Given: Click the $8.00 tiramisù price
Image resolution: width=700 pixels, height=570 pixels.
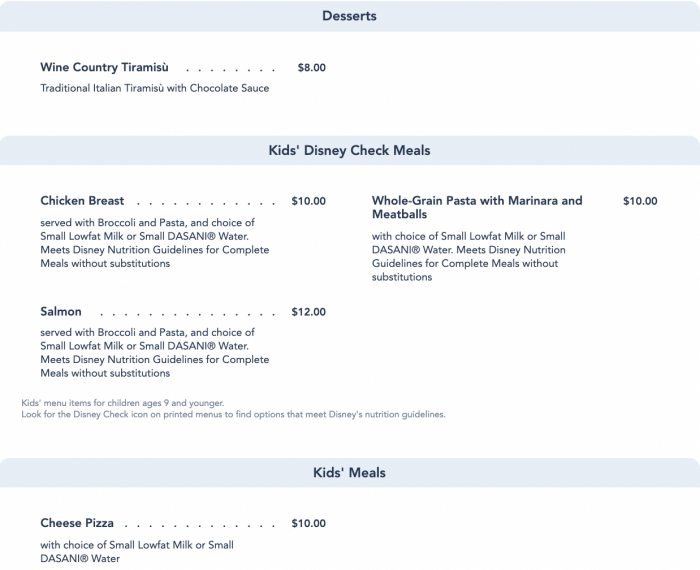Looking at the screenshot, I should pos(312,68).
